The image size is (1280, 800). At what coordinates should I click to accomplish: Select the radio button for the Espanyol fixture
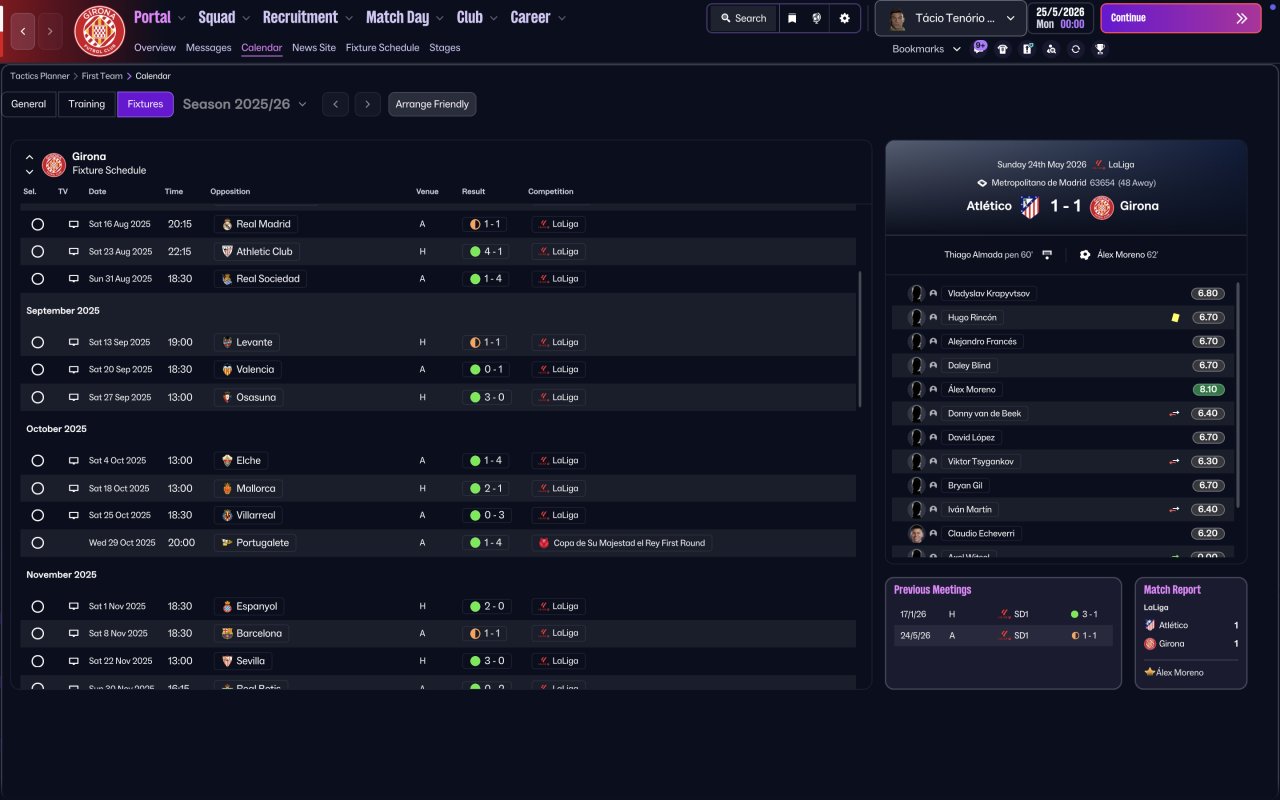click(37, 606)
